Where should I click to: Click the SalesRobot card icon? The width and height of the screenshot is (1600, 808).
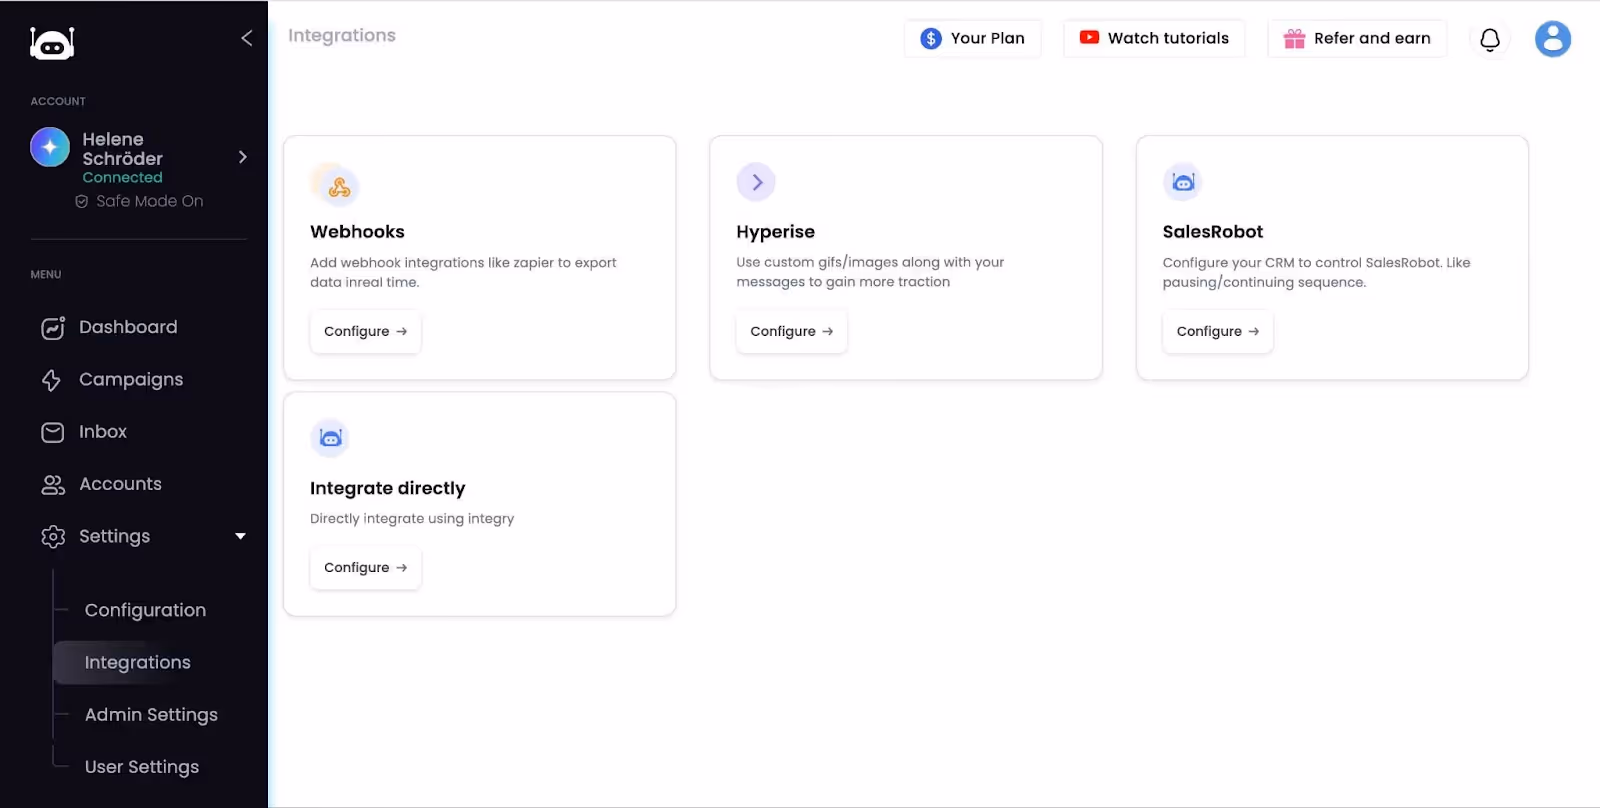pyautogui.click(x=1183, y=182)
